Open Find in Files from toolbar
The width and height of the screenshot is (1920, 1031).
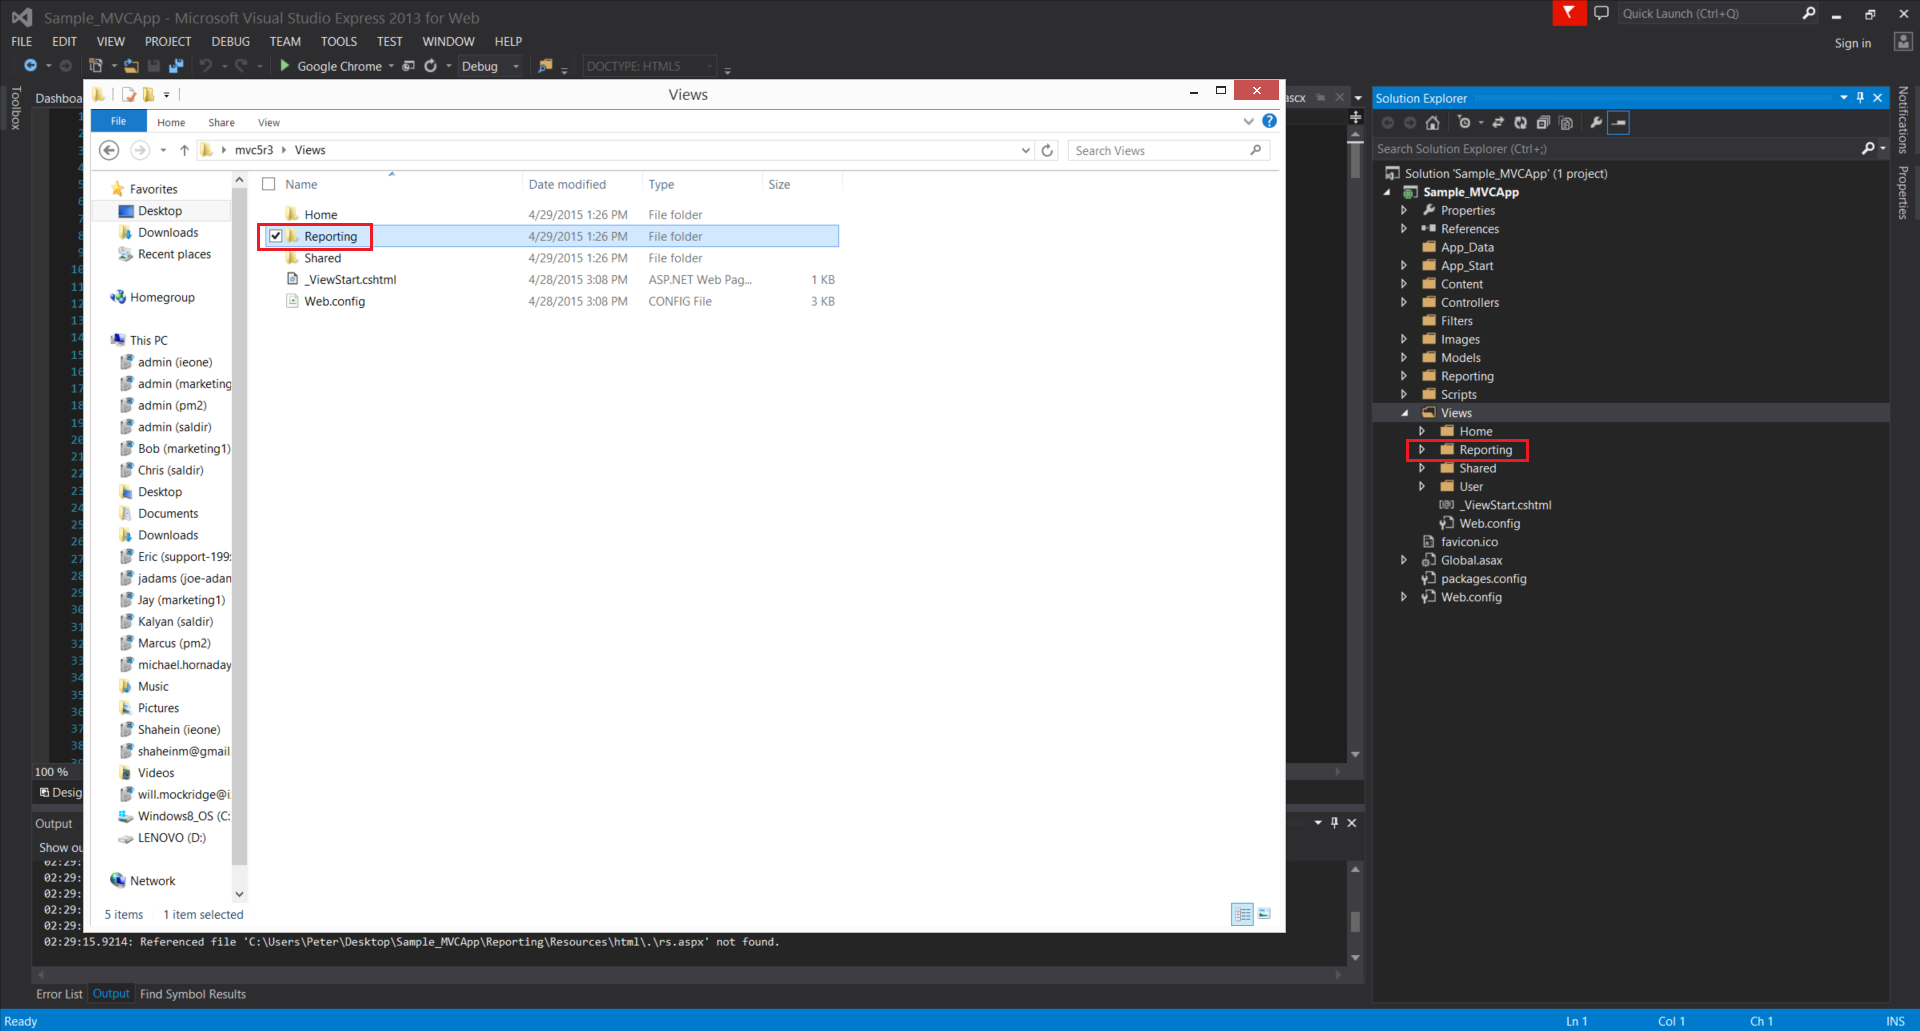click(x=545, y=66)
